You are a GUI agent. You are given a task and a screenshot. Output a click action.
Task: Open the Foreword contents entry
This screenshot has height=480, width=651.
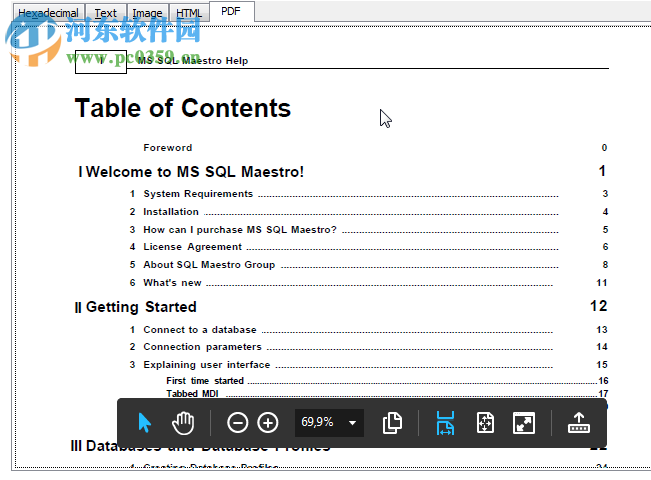click(x=168, y=147)
